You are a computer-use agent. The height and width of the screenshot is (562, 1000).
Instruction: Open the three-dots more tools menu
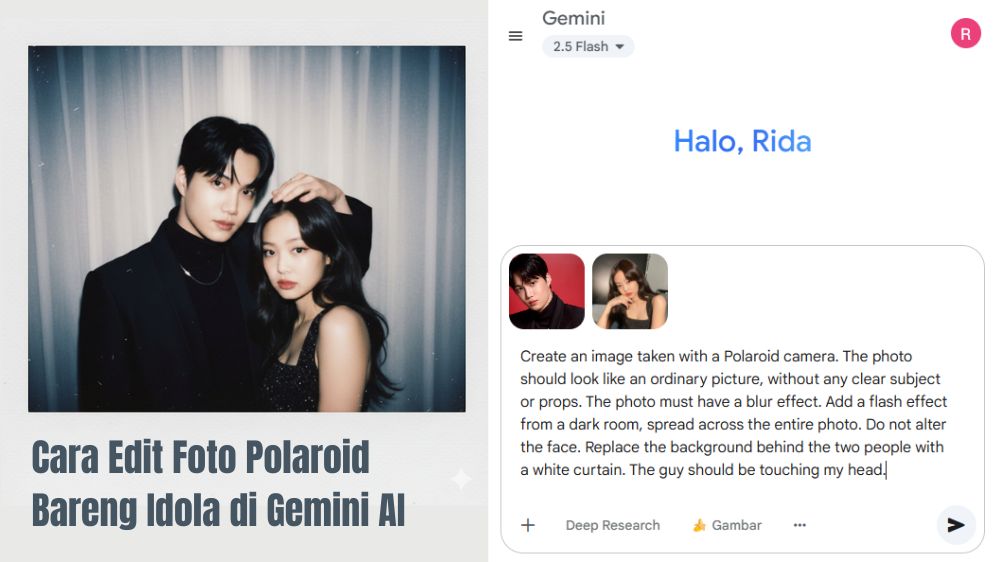click(x=800, y=525)
